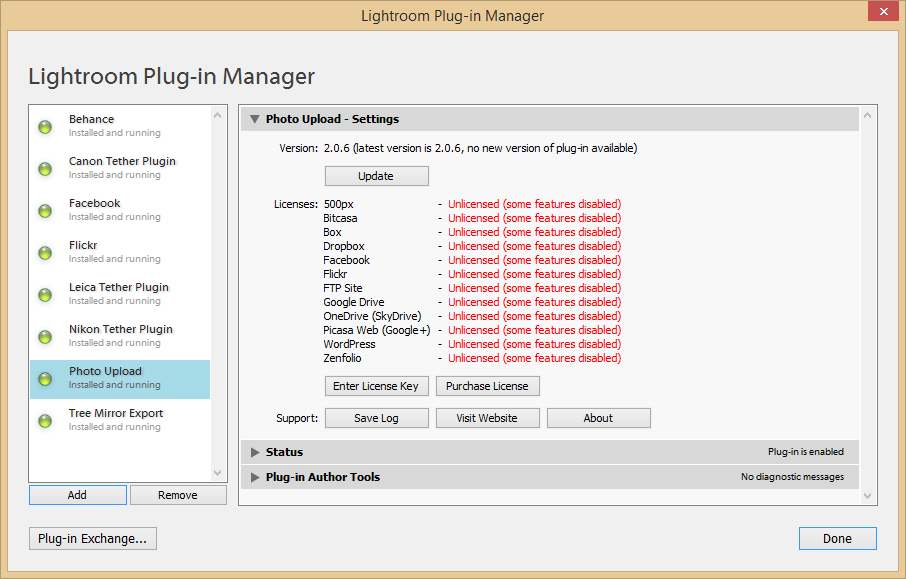The image size is (906, 579).
Task: Expand the Plug-in Author Tools section
Action: coord(256,478)
